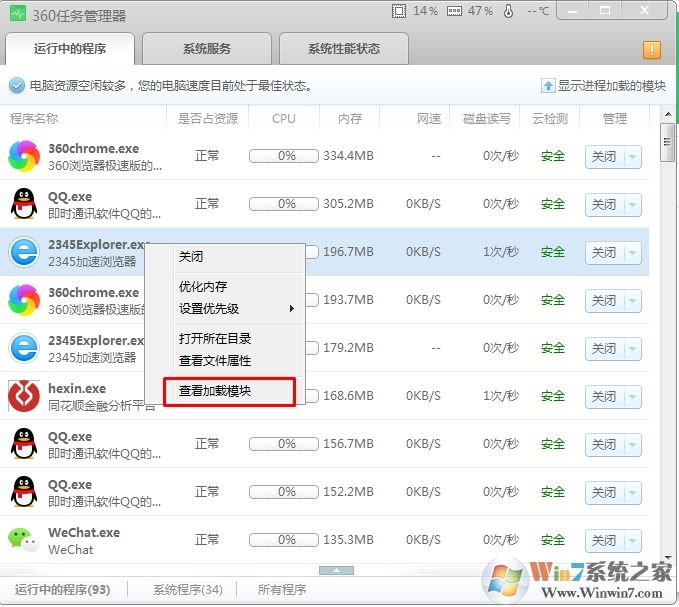
Task: Open dropdown arrow beside 关闭 for 360chrome 334.4MB
Action: tap(633, 157)
